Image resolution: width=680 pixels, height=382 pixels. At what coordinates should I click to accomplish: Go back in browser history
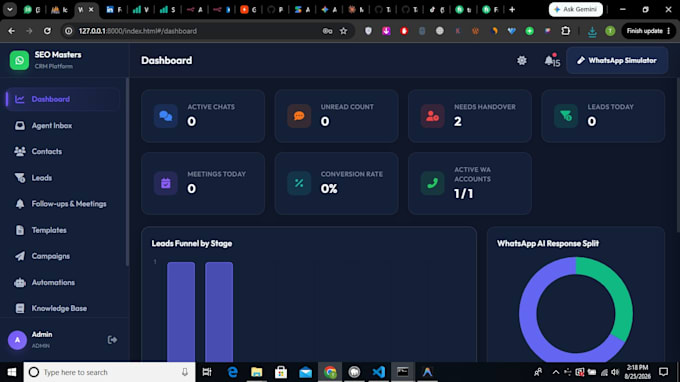(12, 31)
